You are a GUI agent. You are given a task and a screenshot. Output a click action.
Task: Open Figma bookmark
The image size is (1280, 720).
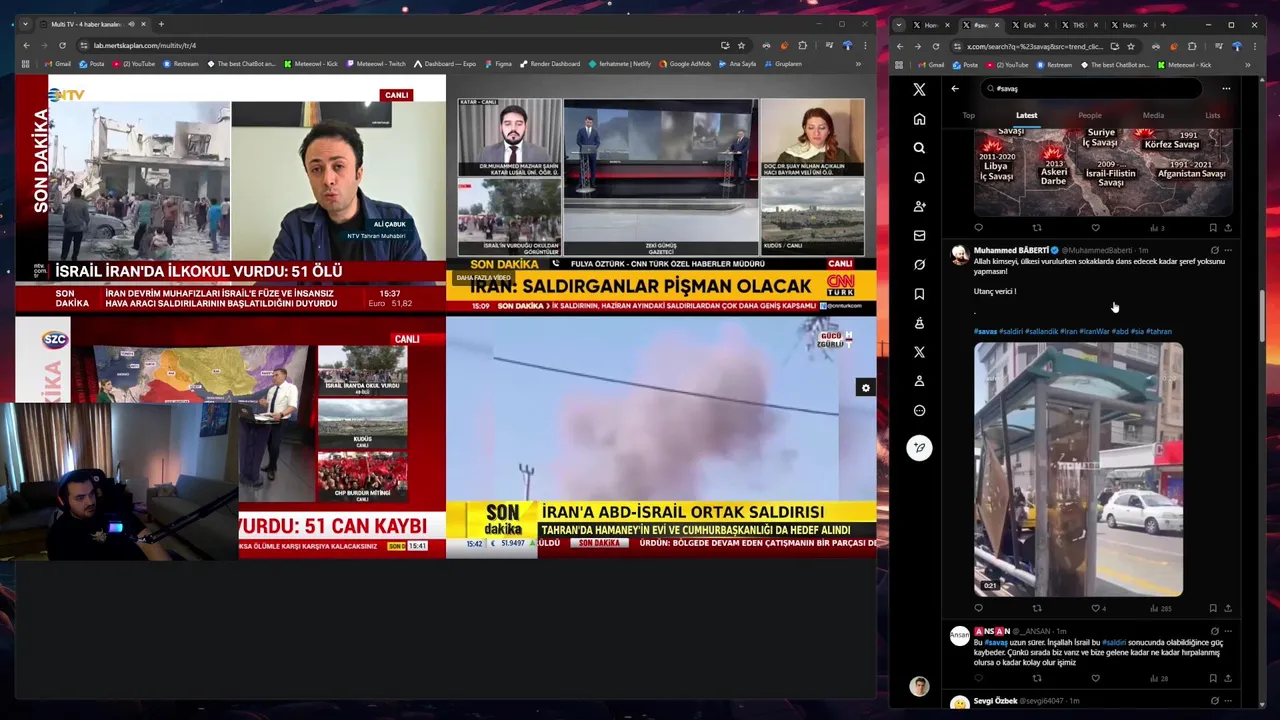coord(498,64)
